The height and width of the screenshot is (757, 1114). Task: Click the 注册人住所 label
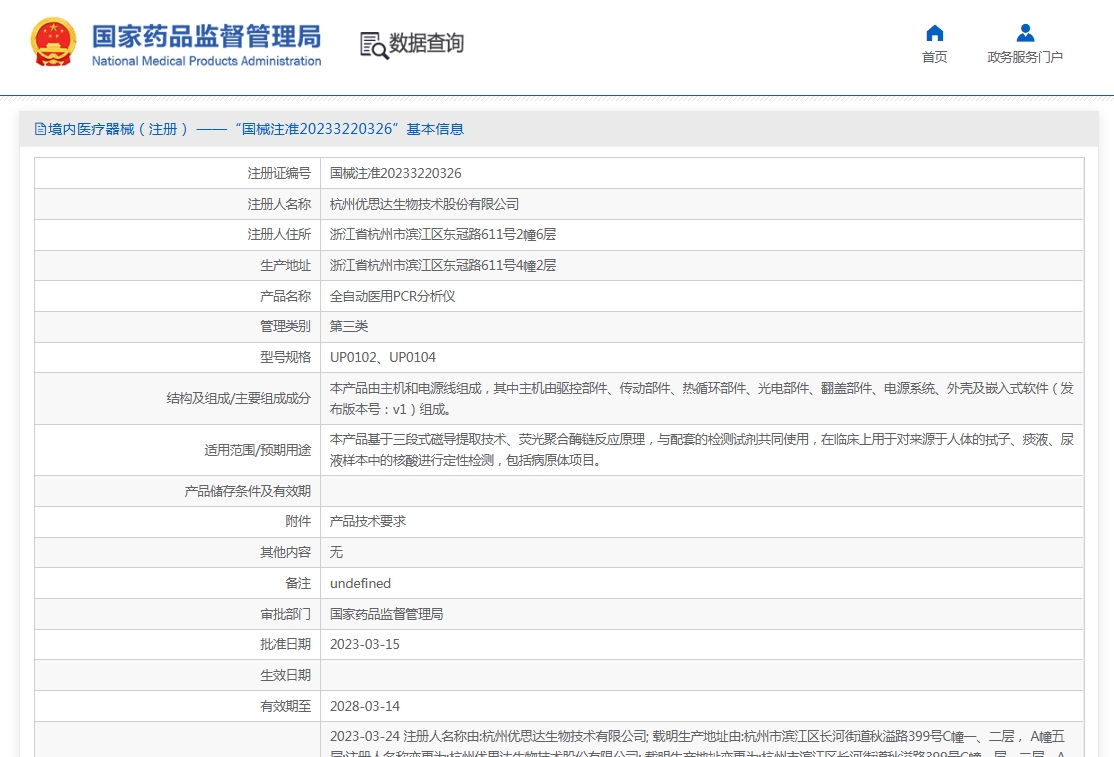coord(279,234)
